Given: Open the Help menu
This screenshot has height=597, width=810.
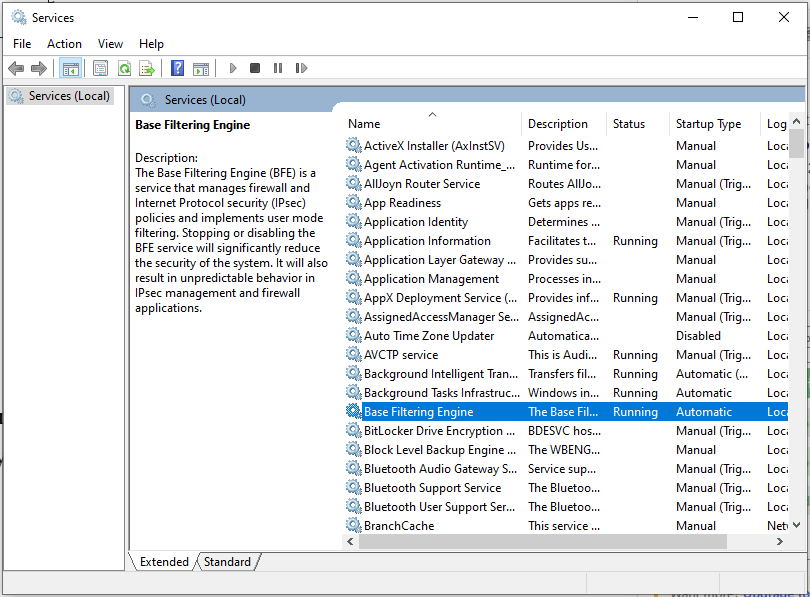Looking at the screenshot, I should click(x=151, y=44).
